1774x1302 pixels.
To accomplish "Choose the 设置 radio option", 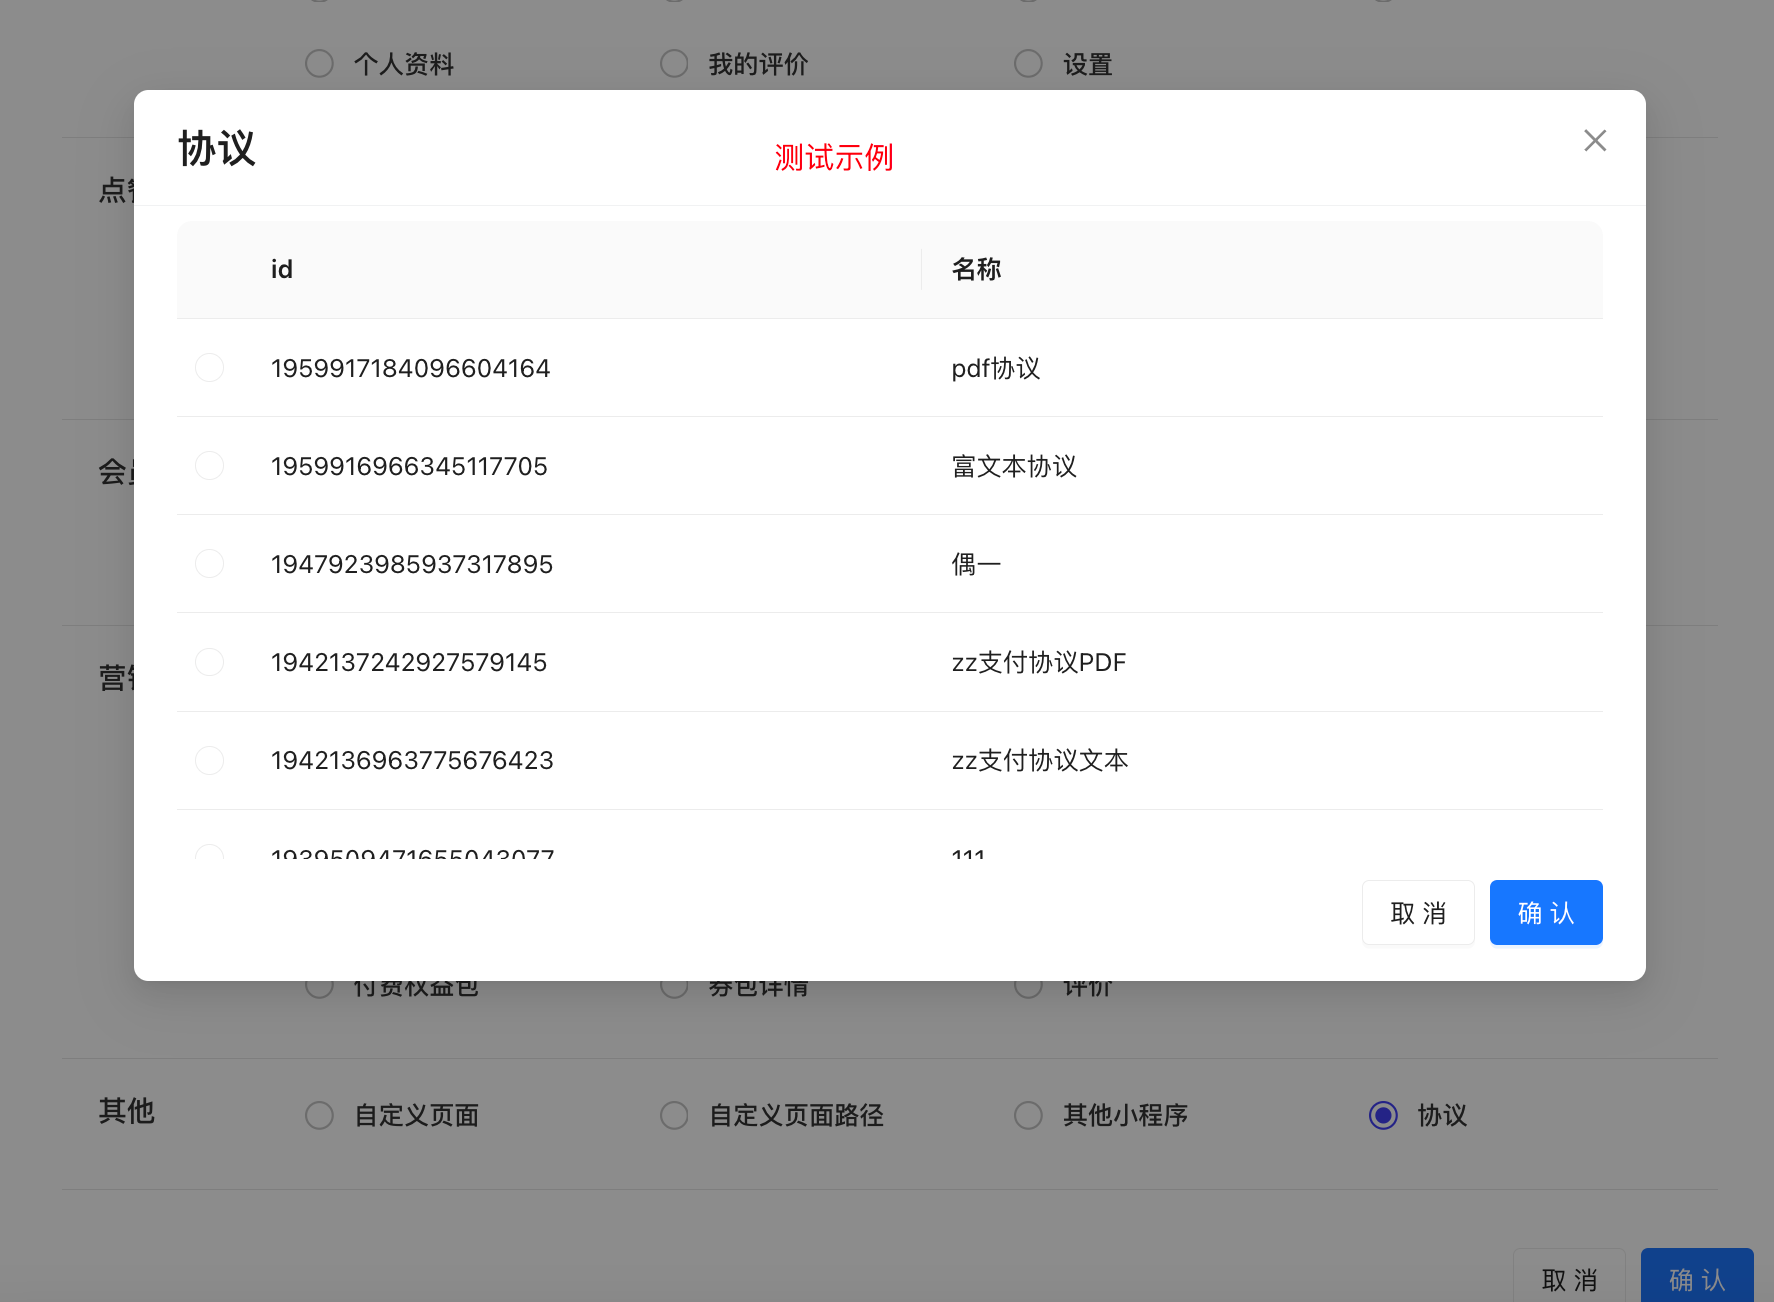I will coord(1028,64).
